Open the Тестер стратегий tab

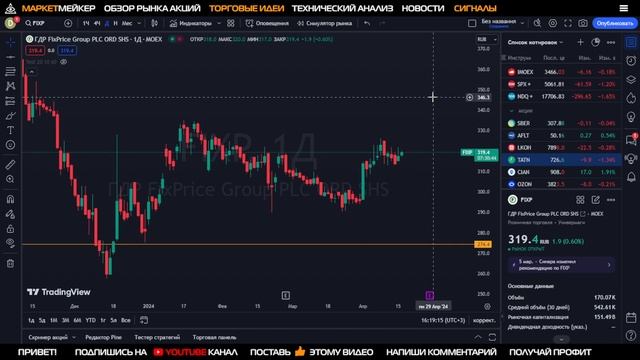pos(157,337)
